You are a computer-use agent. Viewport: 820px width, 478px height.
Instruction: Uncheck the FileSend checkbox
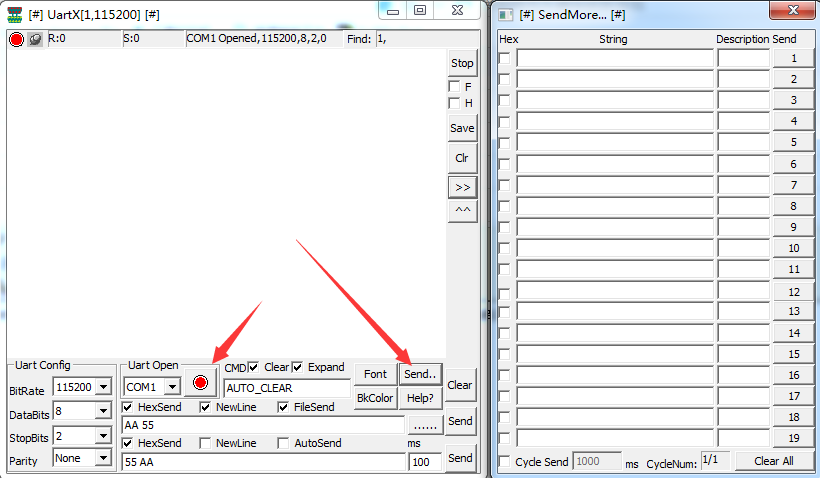coord(283,407)
